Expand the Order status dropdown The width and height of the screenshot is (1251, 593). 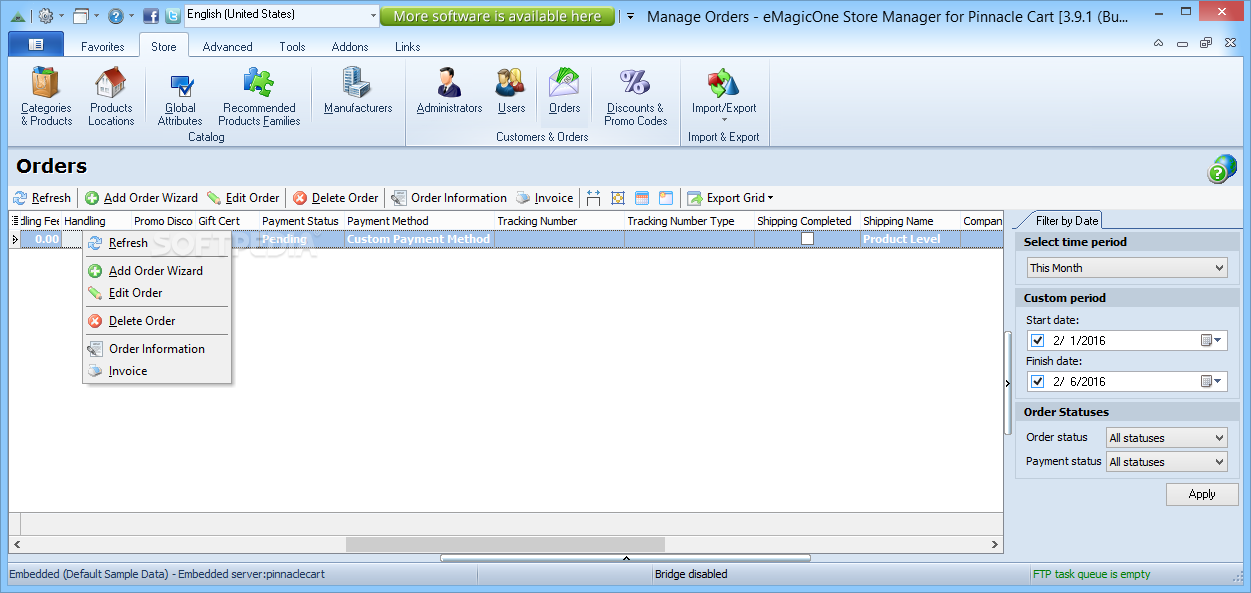point(1166,438)
